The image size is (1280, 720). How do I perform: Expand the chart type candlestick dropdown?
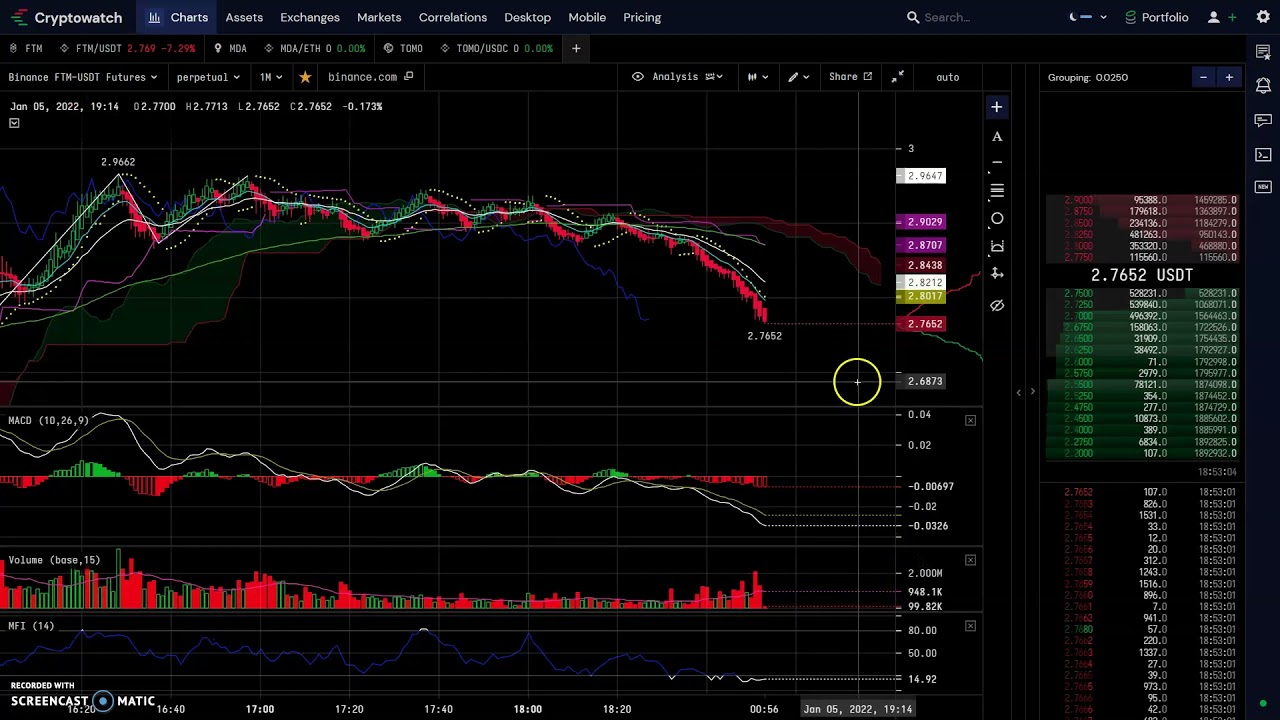click(757, 77)
